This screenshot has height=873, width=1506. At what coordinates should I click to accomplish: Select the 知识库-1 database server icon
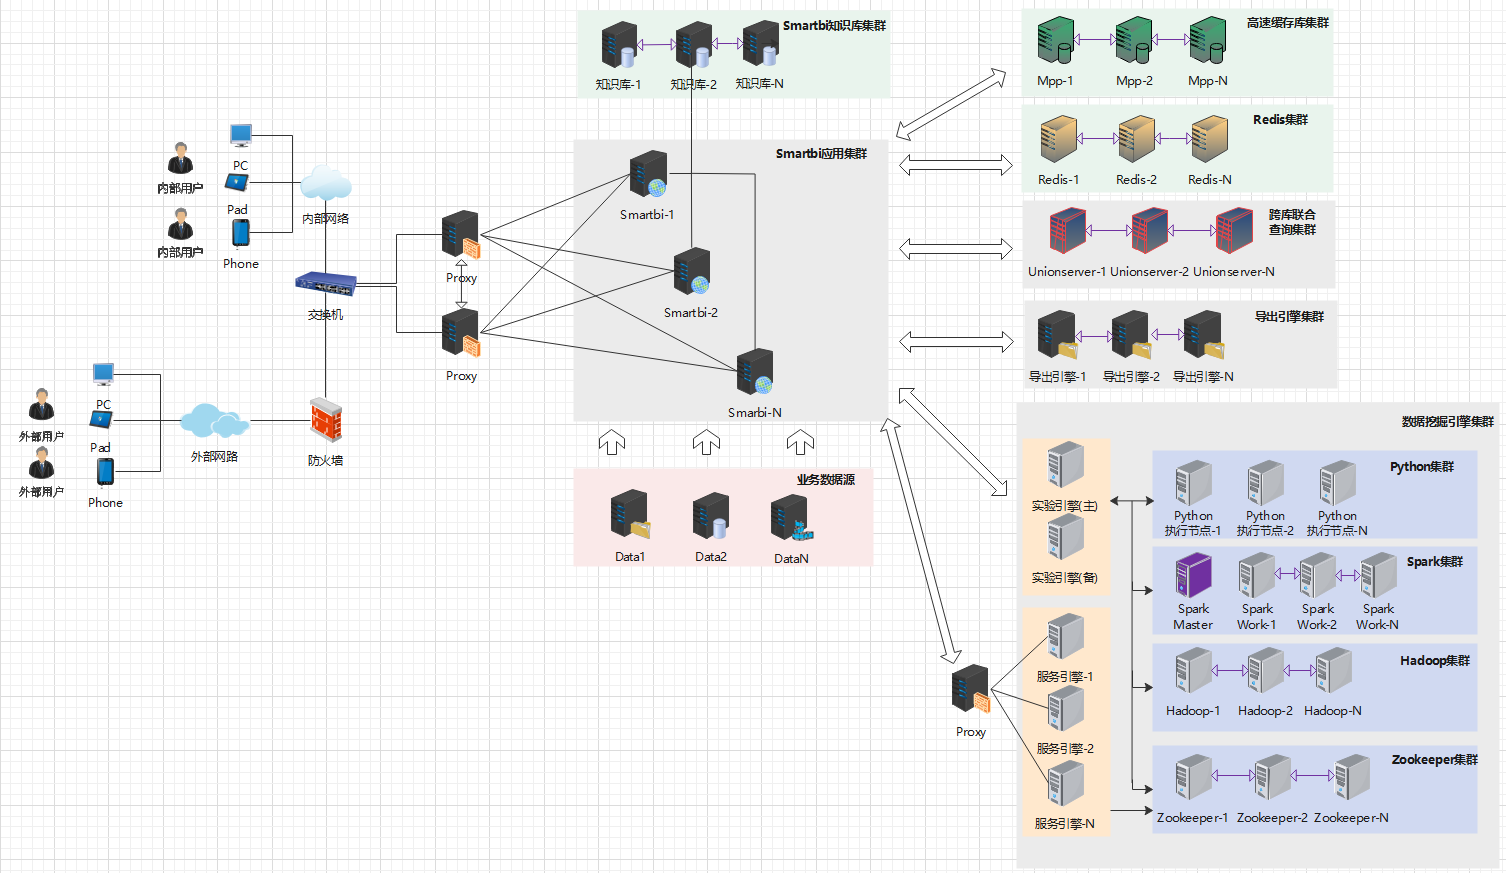[619, 46]
